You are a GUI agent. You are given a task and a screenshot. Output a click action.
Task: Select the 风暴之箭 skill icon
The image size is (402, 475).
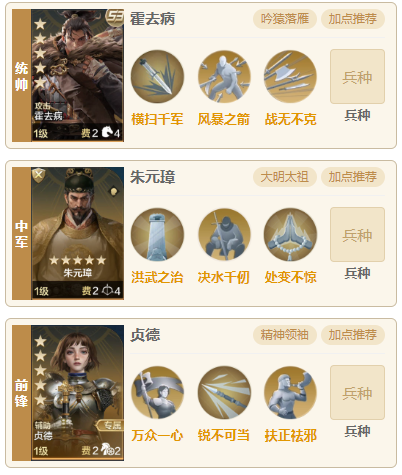pyautogui.click(x=224, y=77)
